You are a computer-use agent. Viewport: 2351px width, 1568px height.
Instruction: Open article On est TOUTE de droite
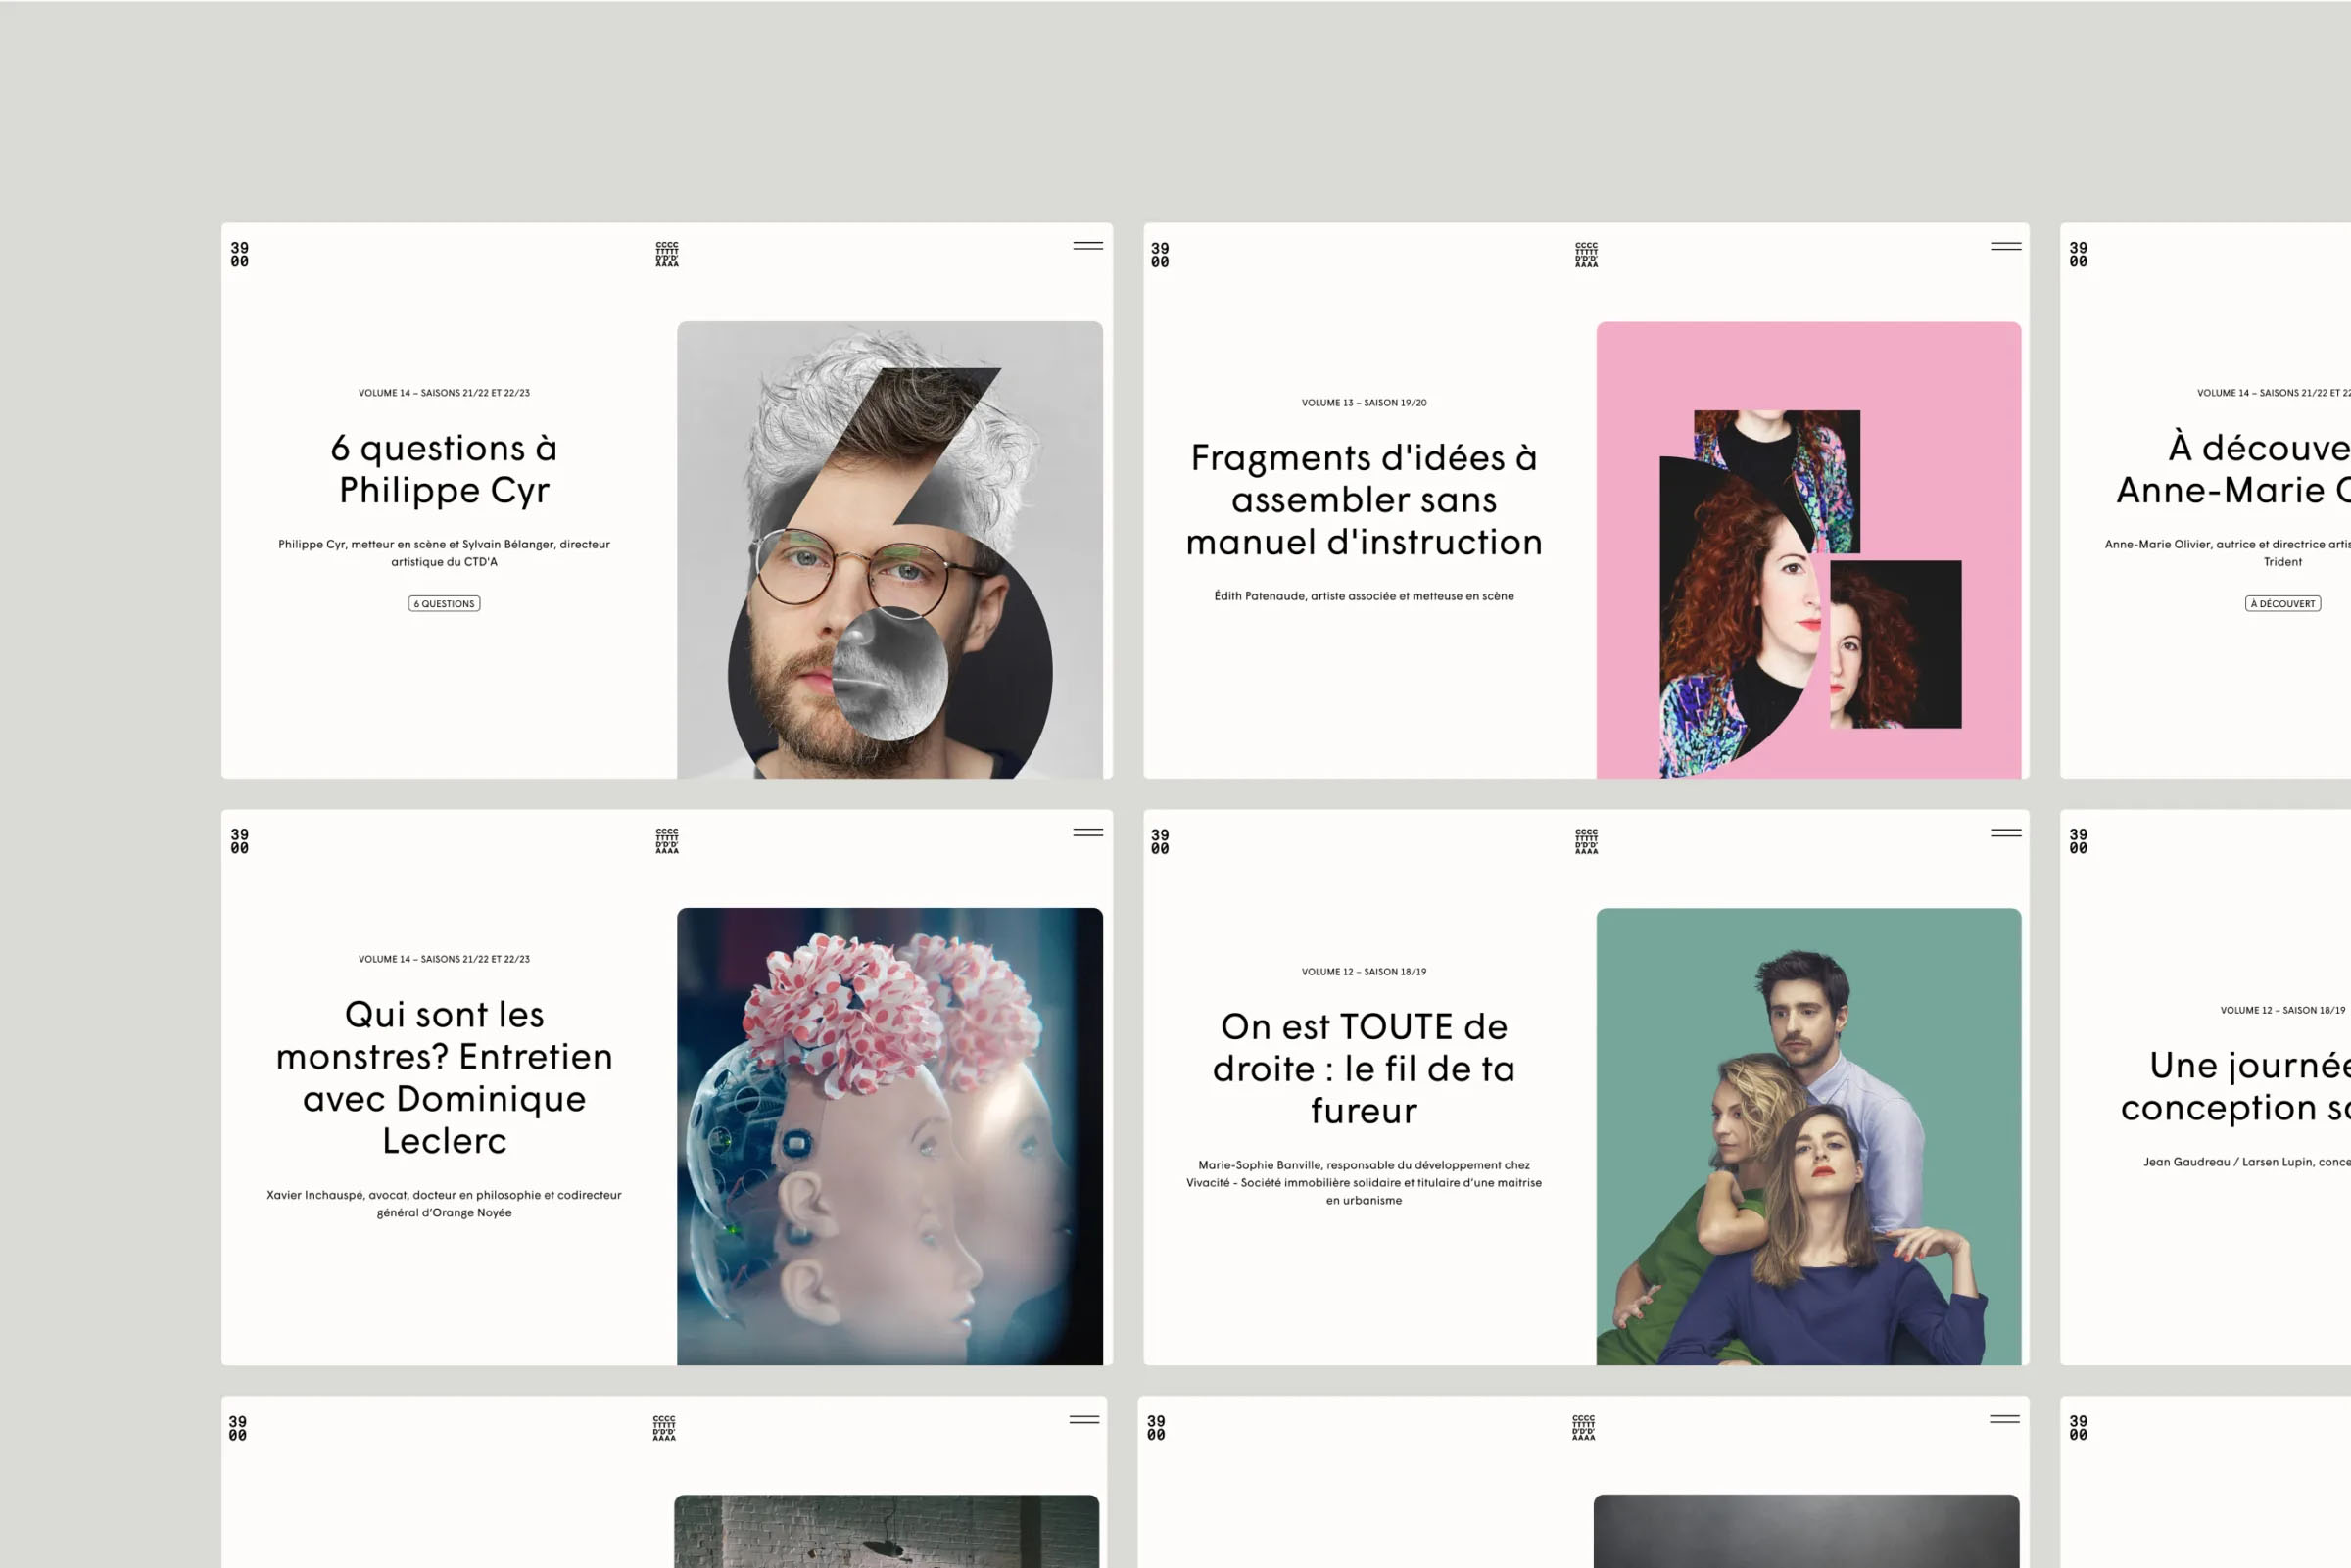pyautogui.click(x=1364, y=1068)
